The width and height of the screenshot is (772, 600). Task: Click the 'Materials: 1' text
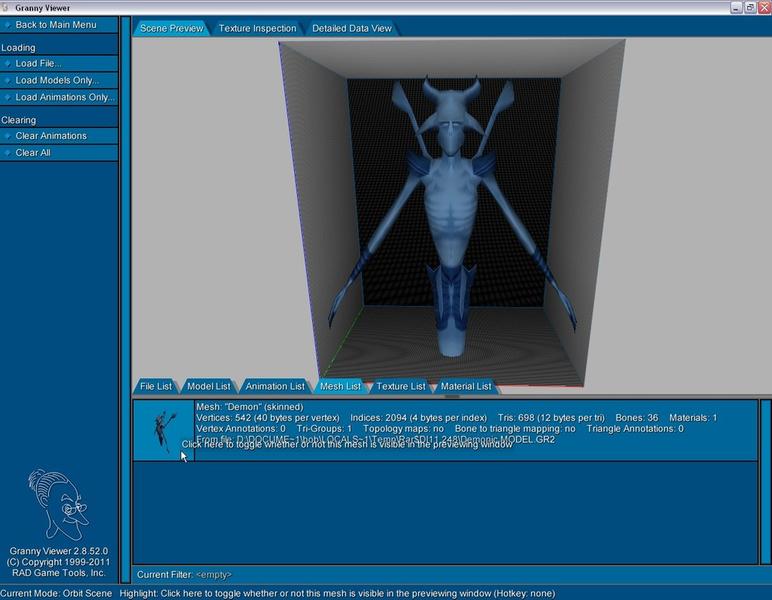point(693,418)
